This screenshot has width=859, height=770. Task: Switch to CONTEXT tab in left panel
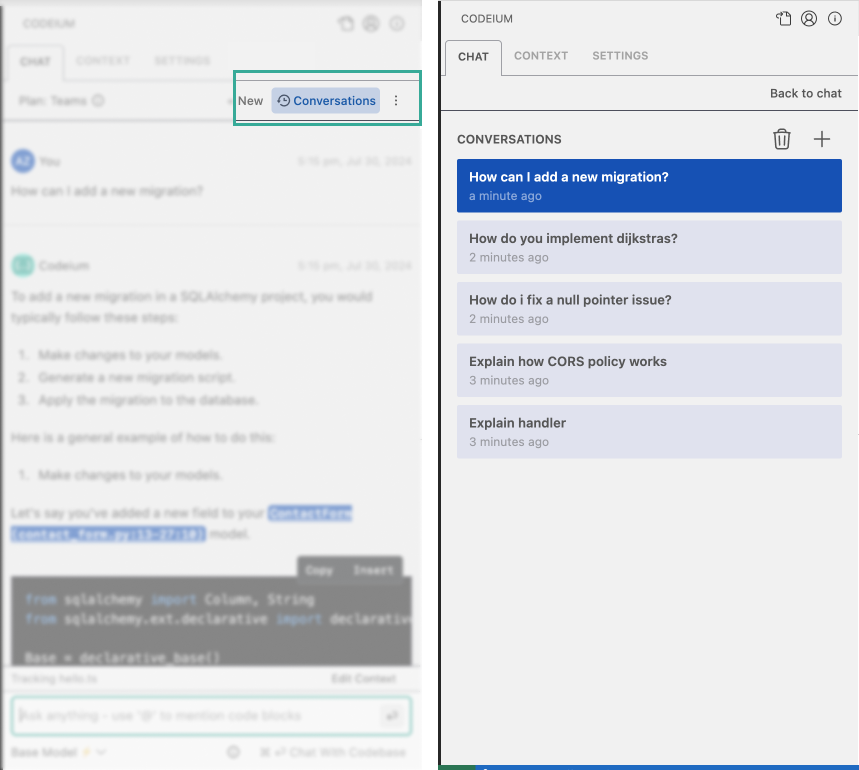pyautogui.click(x=103, y=60)
